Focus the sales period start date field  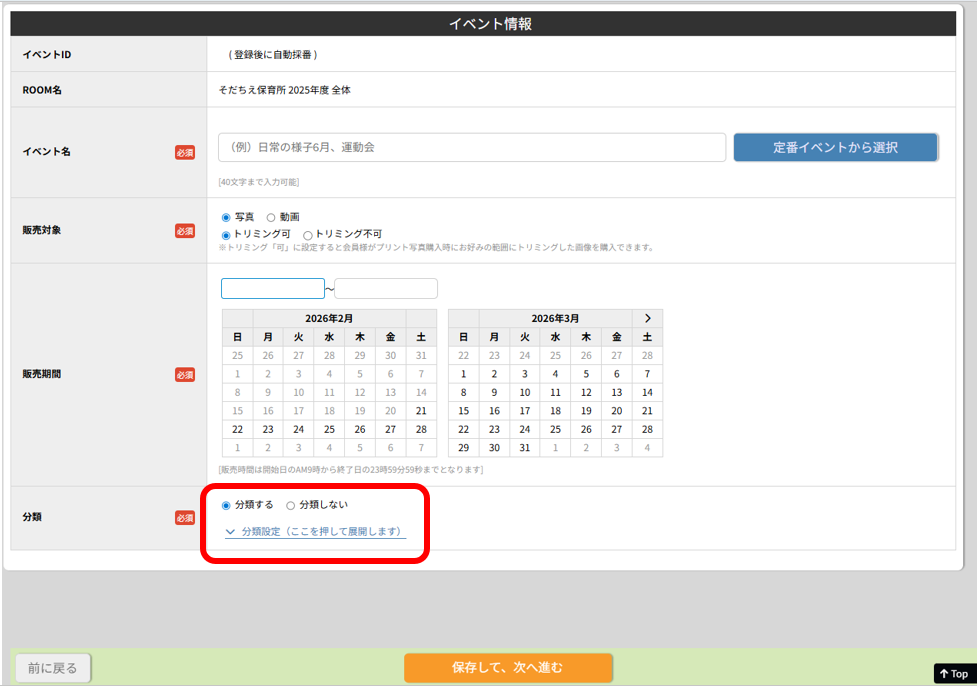[273, 289]
